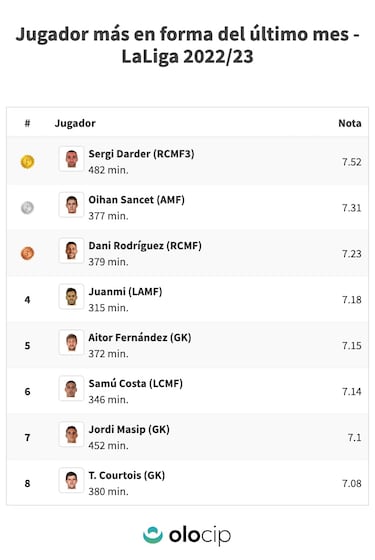Viewport: 375px width, 560px height.
Task: Open T. Courtois player photo
Action: click(x=71, y=480)
